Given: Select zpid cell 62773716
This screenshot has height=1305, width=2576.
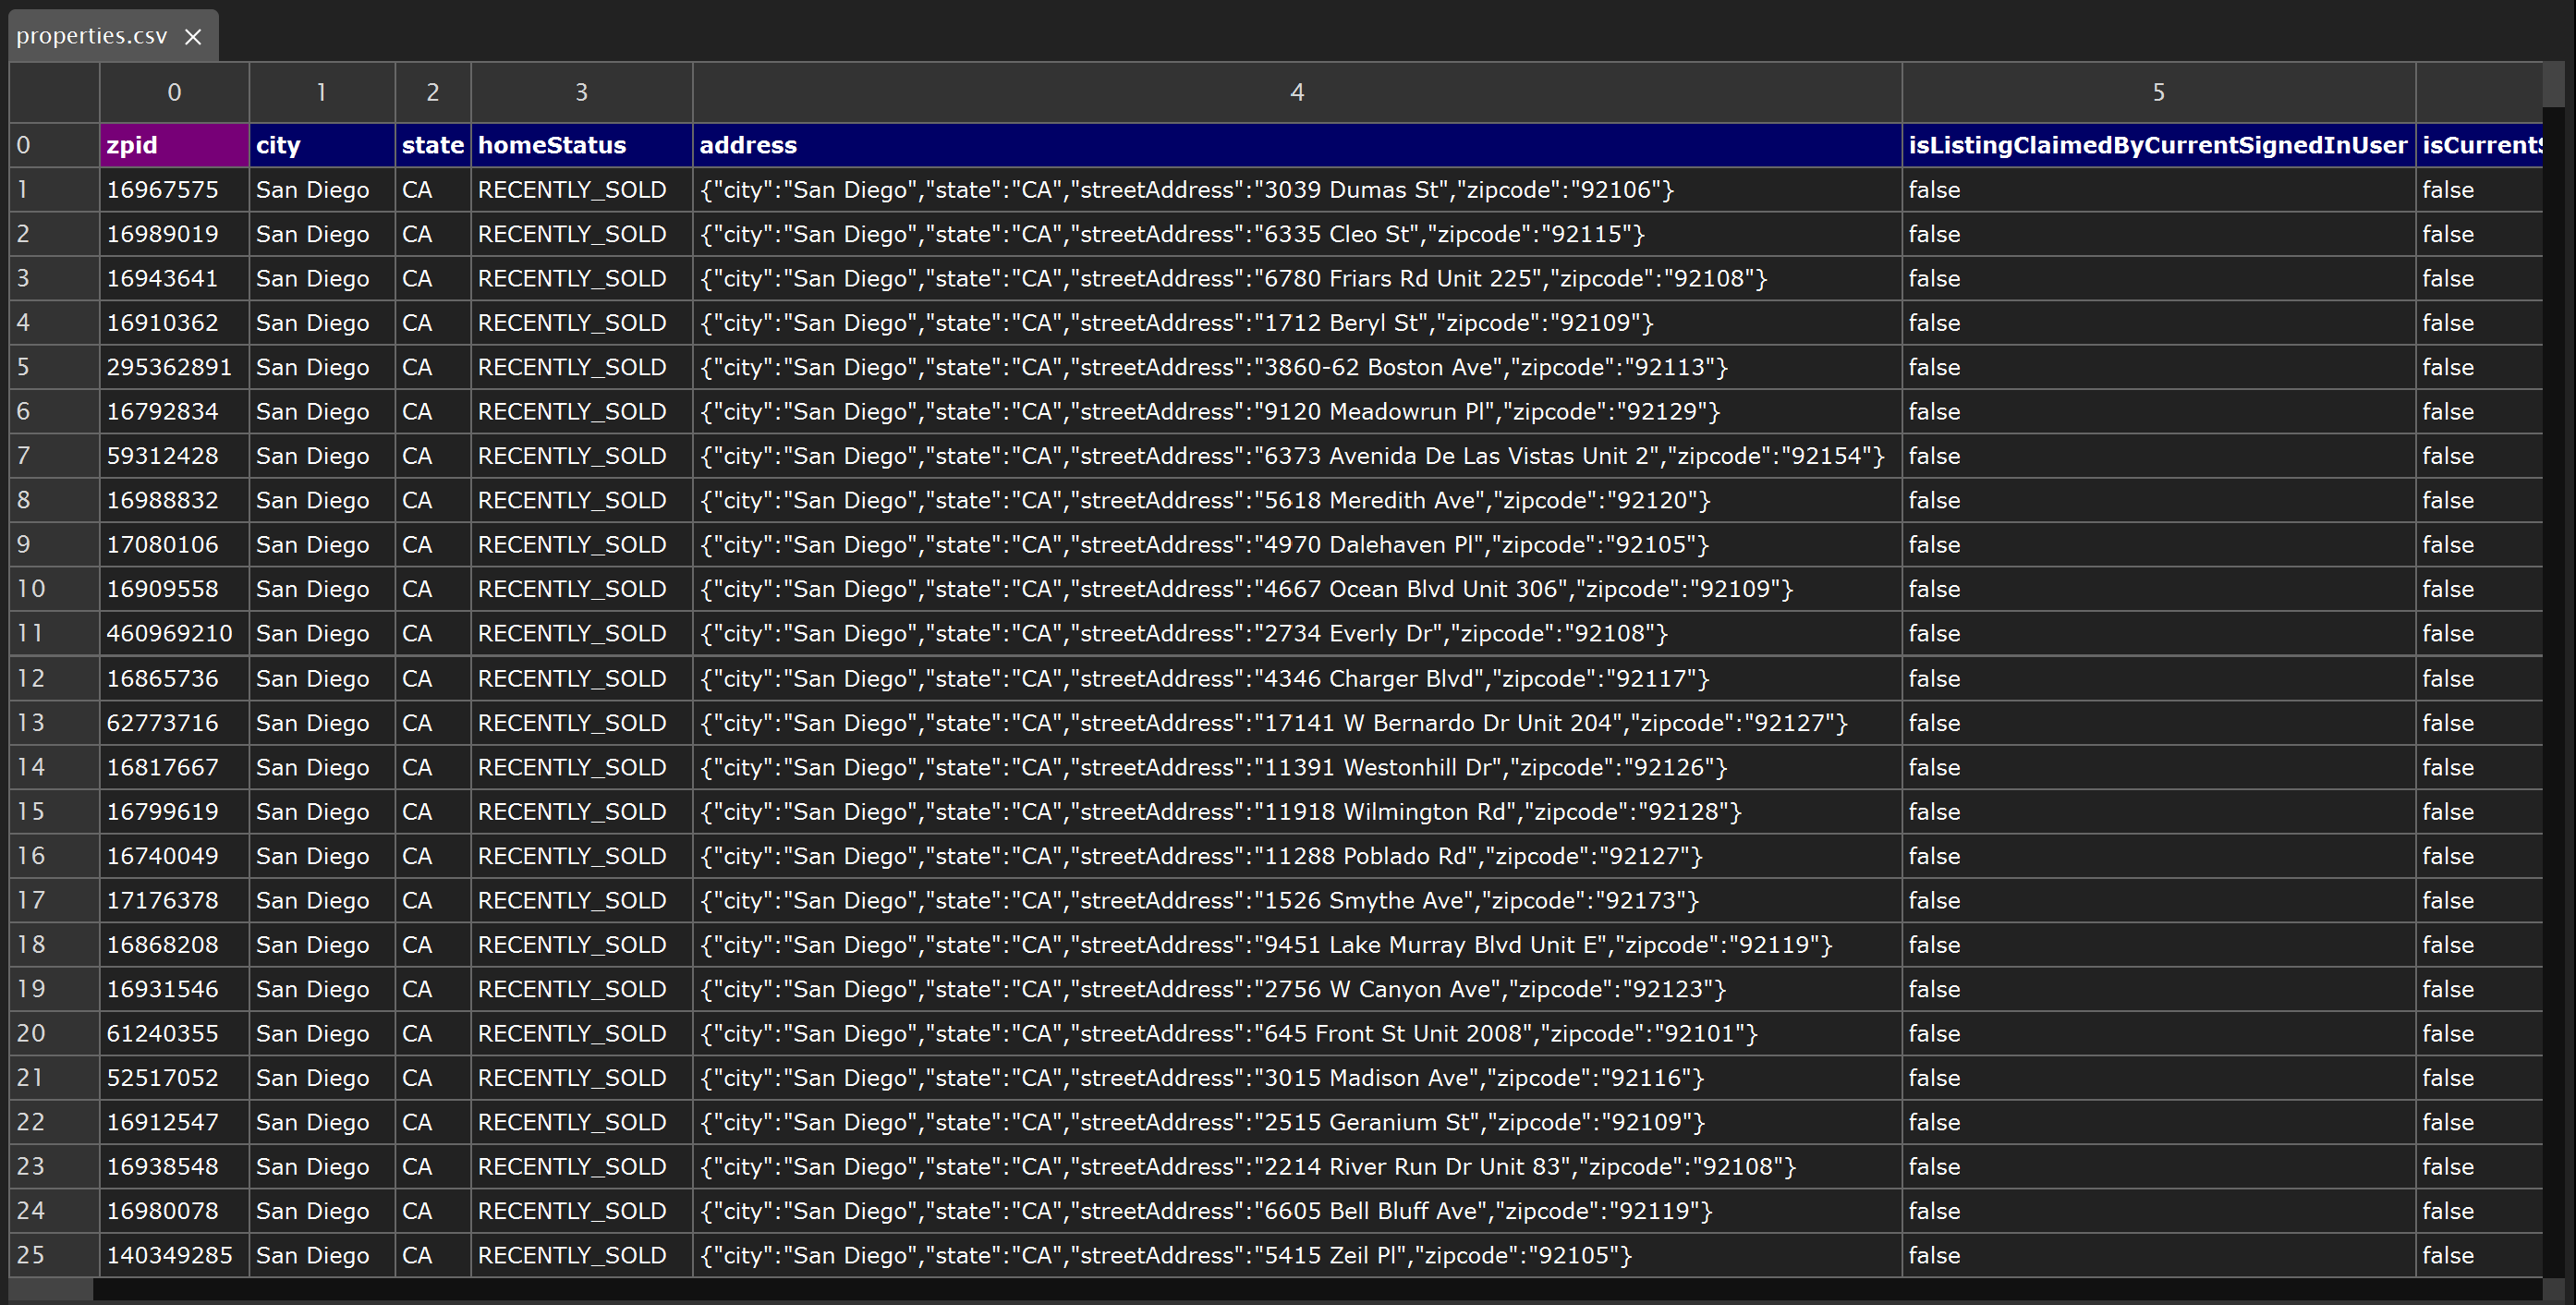Looking at the screenshot, I should tap(174, 722).
